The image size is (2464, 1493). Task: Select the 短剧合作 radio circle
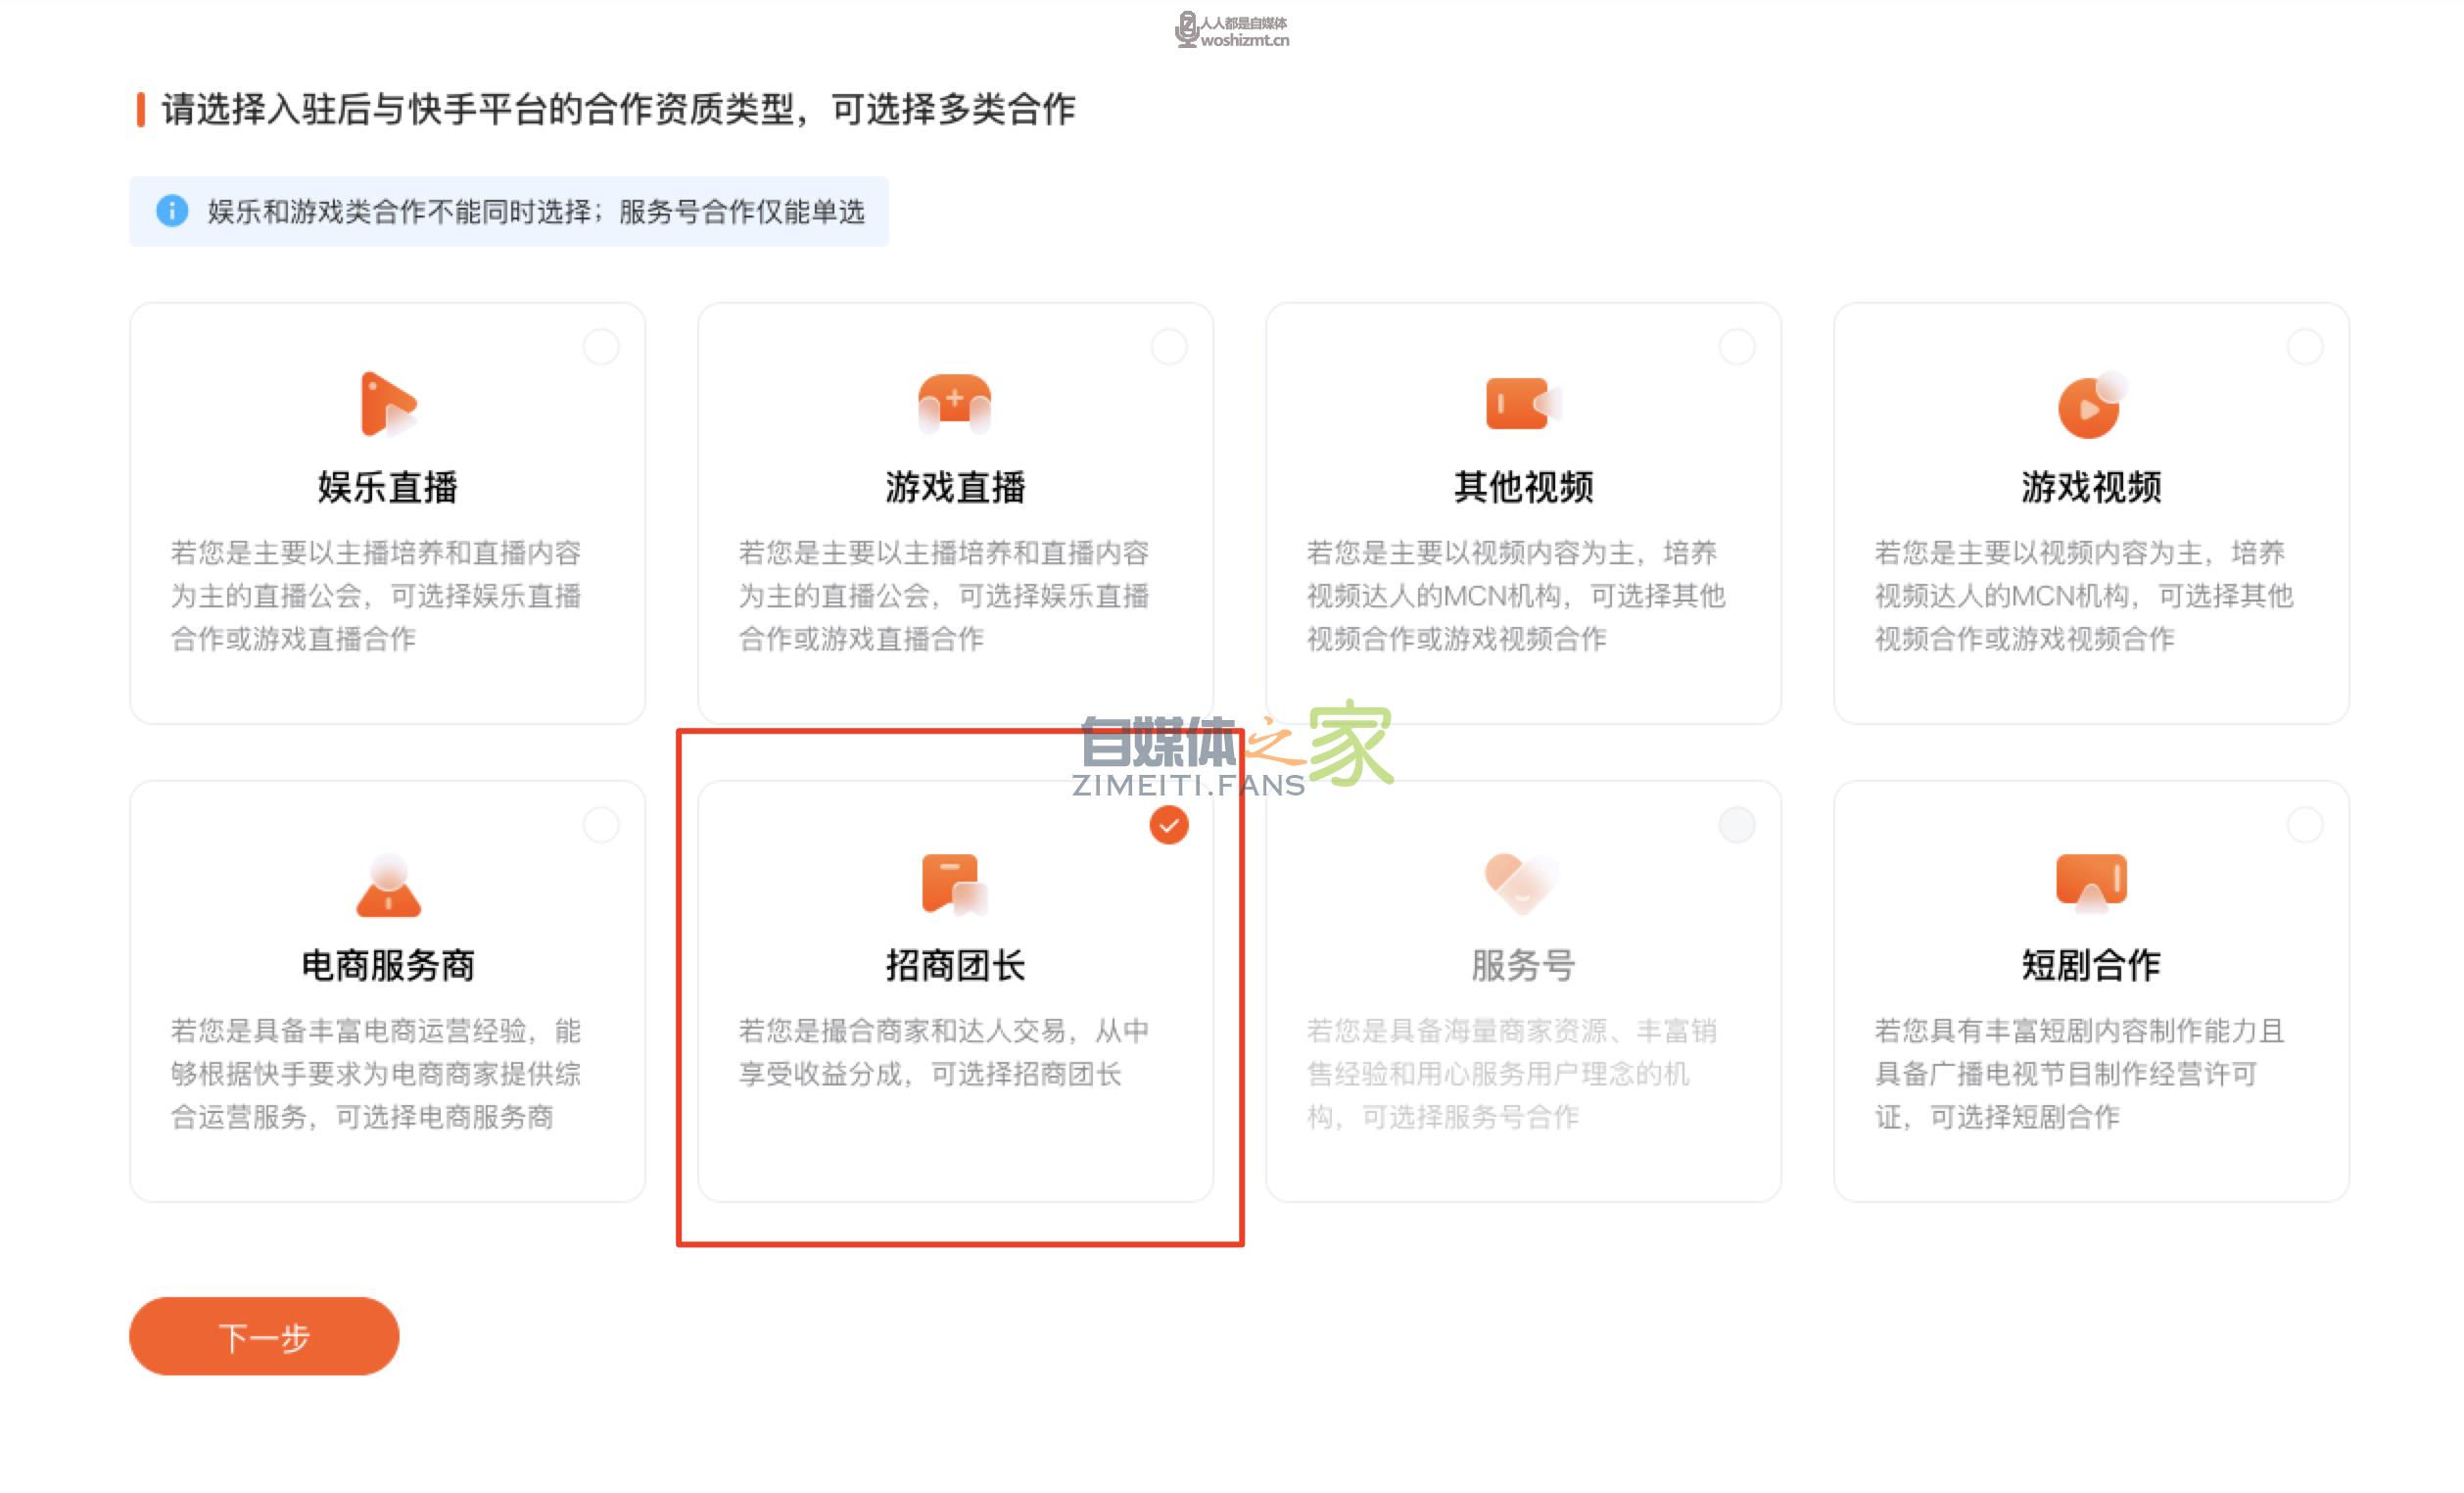pos(2305,825)
